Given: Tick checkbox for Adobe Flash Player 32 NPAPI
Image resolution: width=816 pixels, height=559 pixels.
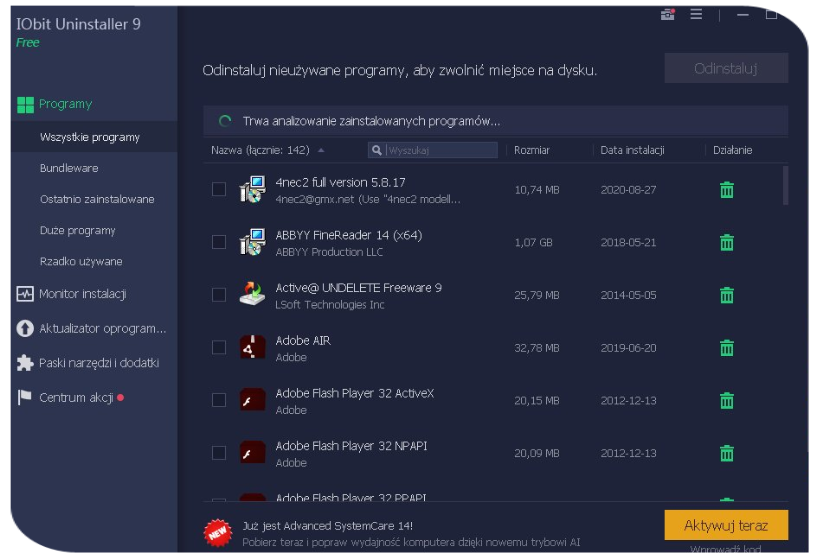Looking at the screenshot, I should click(x=219, y=453).
